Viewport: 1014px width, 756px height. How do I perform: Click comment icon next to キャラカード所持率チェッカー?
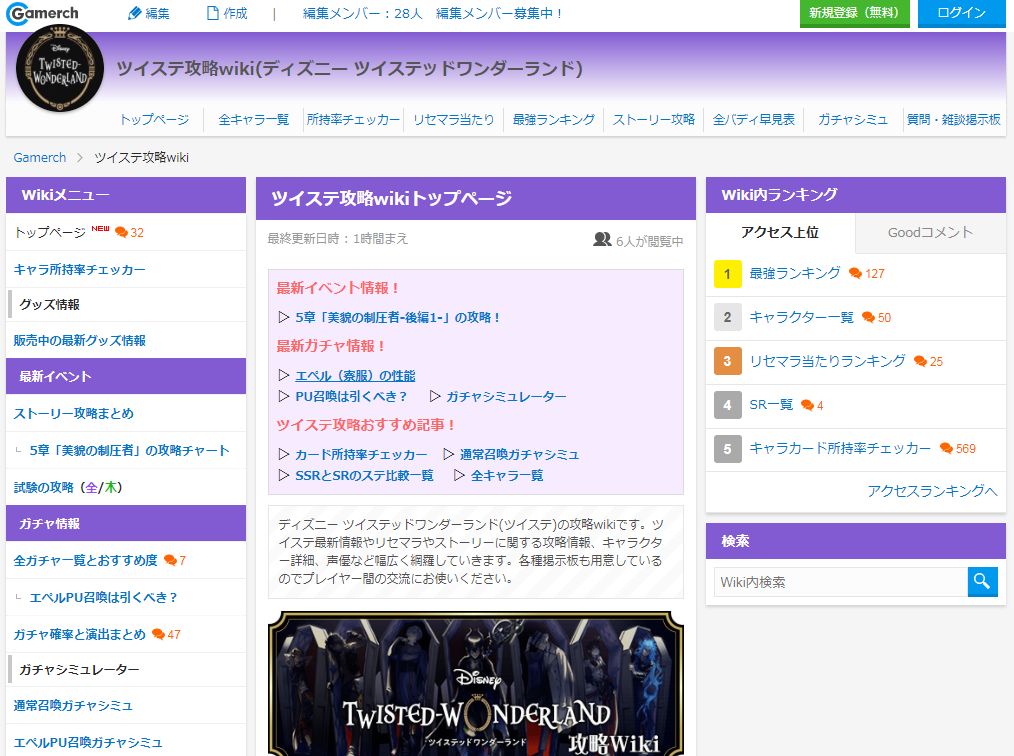pyautogui.click(x=946, y=449)
